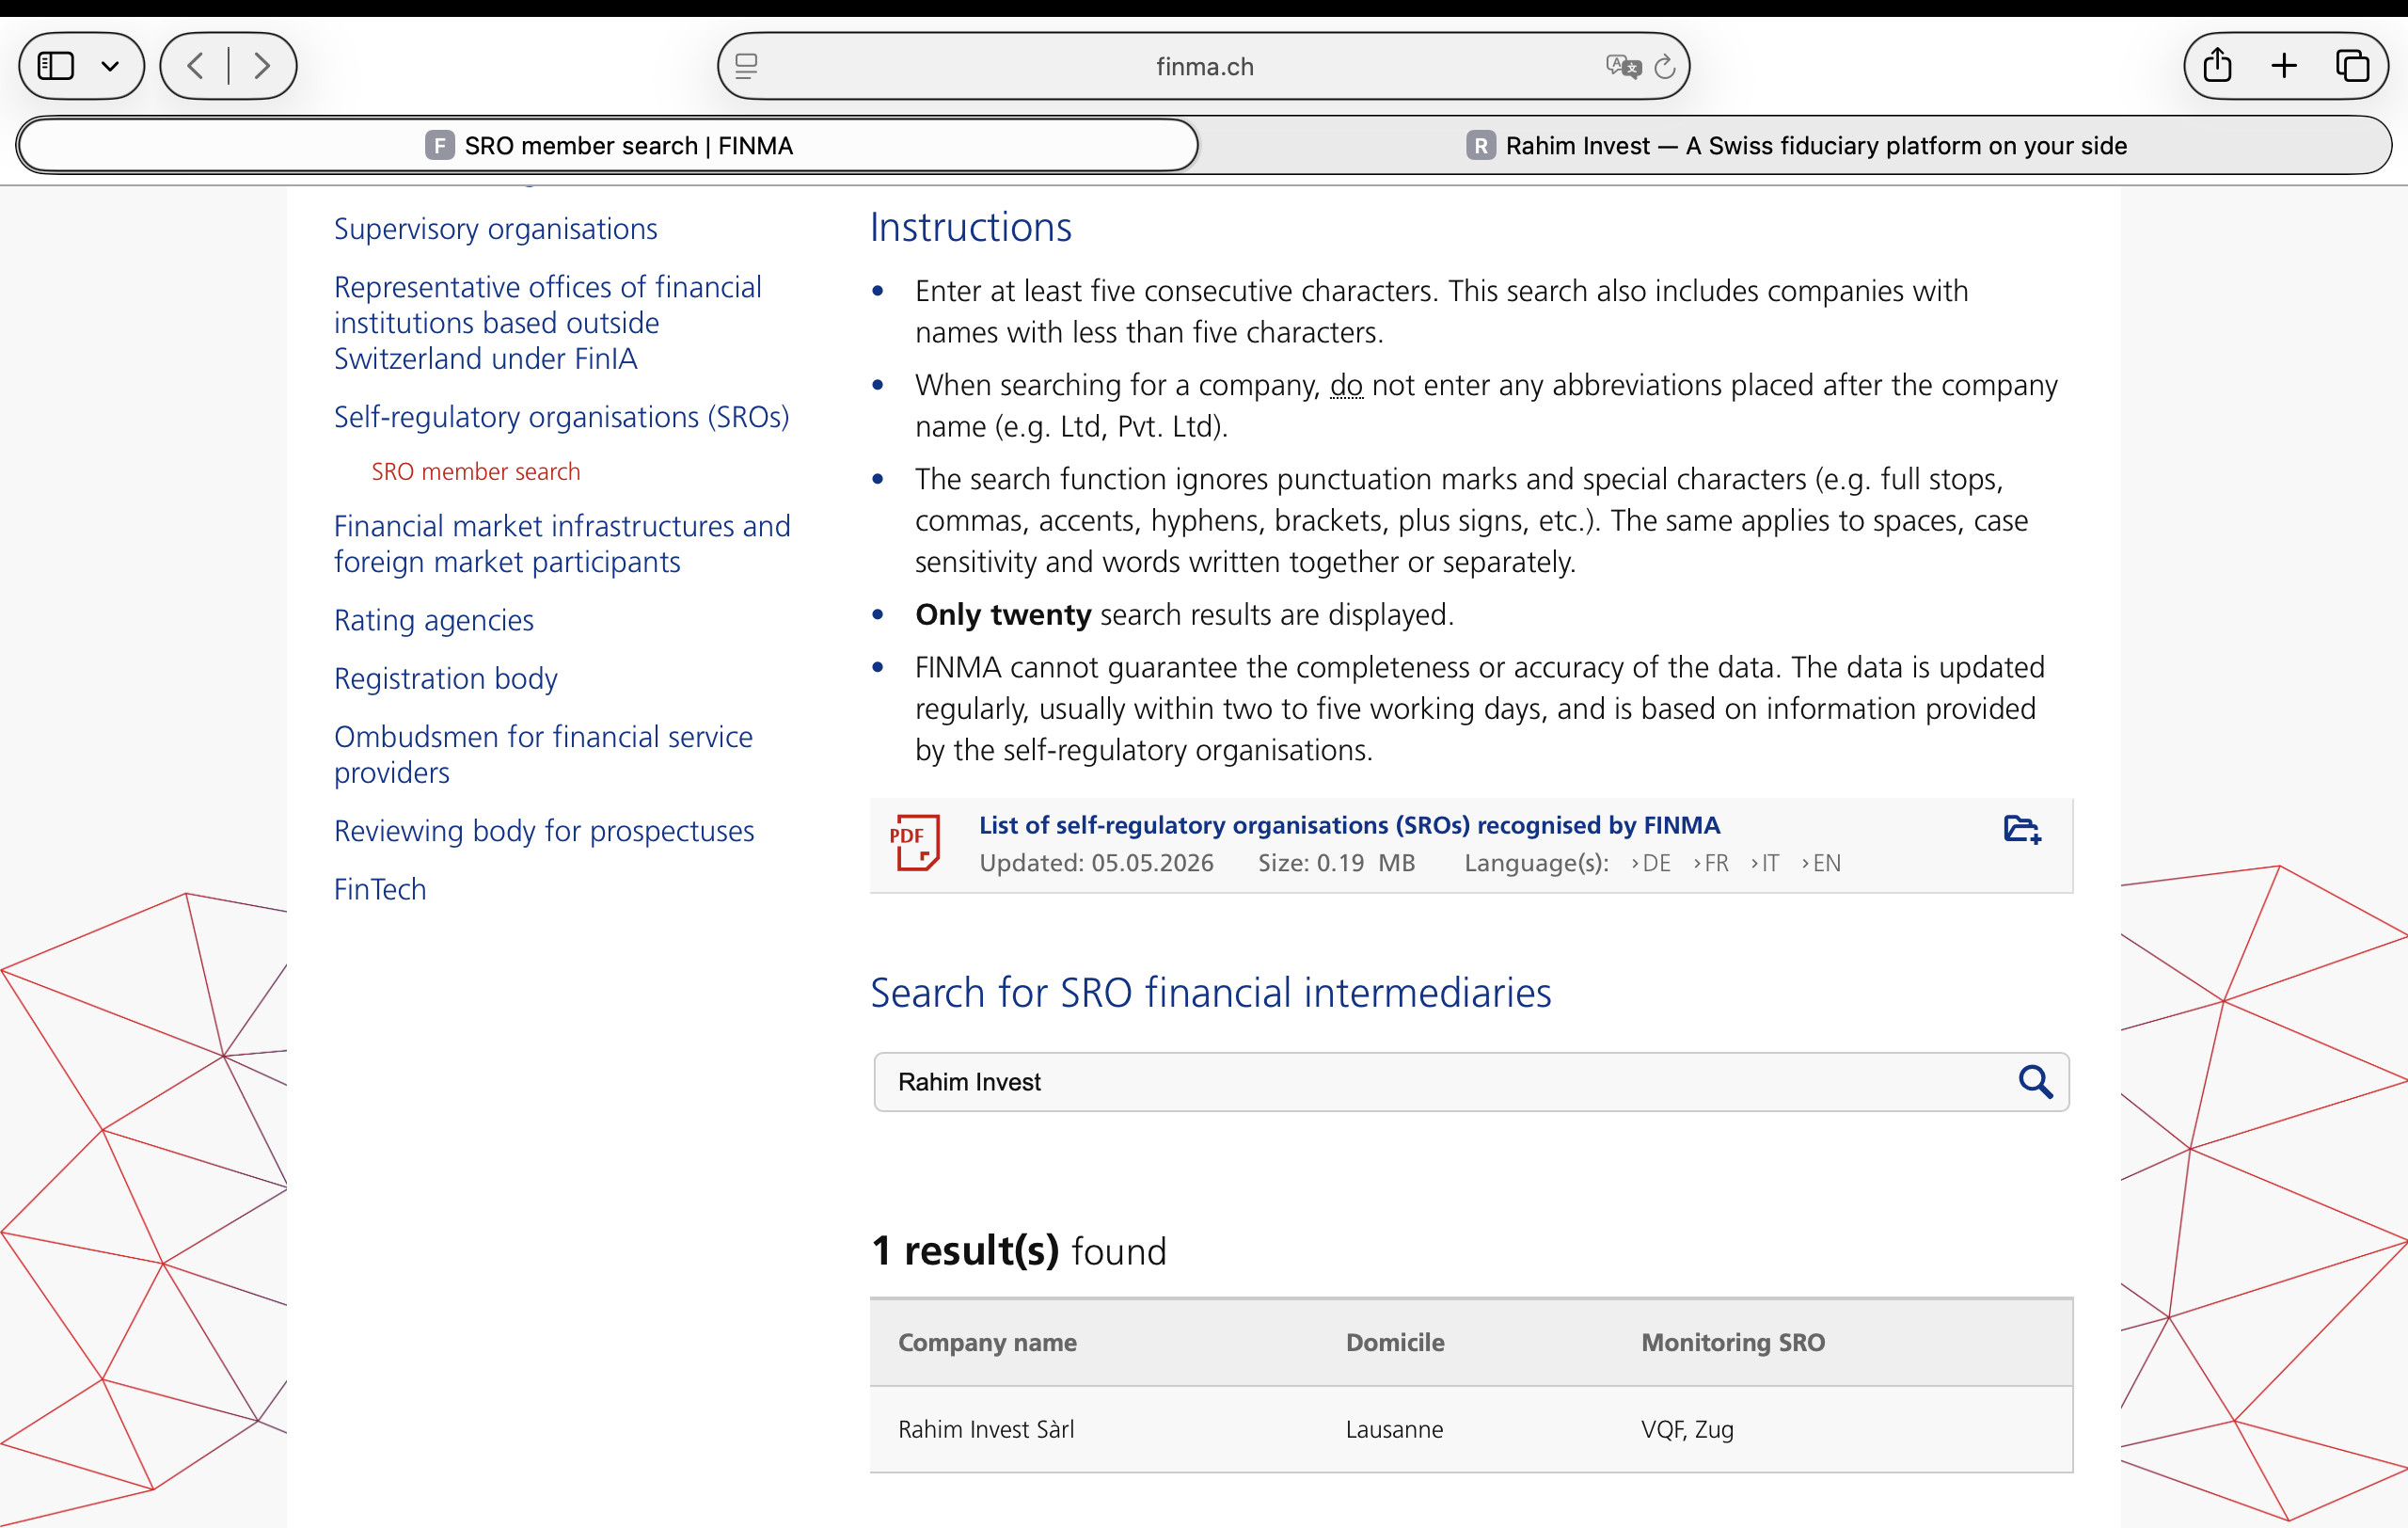Click the magnifying glass search icon
Viewport: 2408px width, 1528px height.
tap(2035, 1082)
